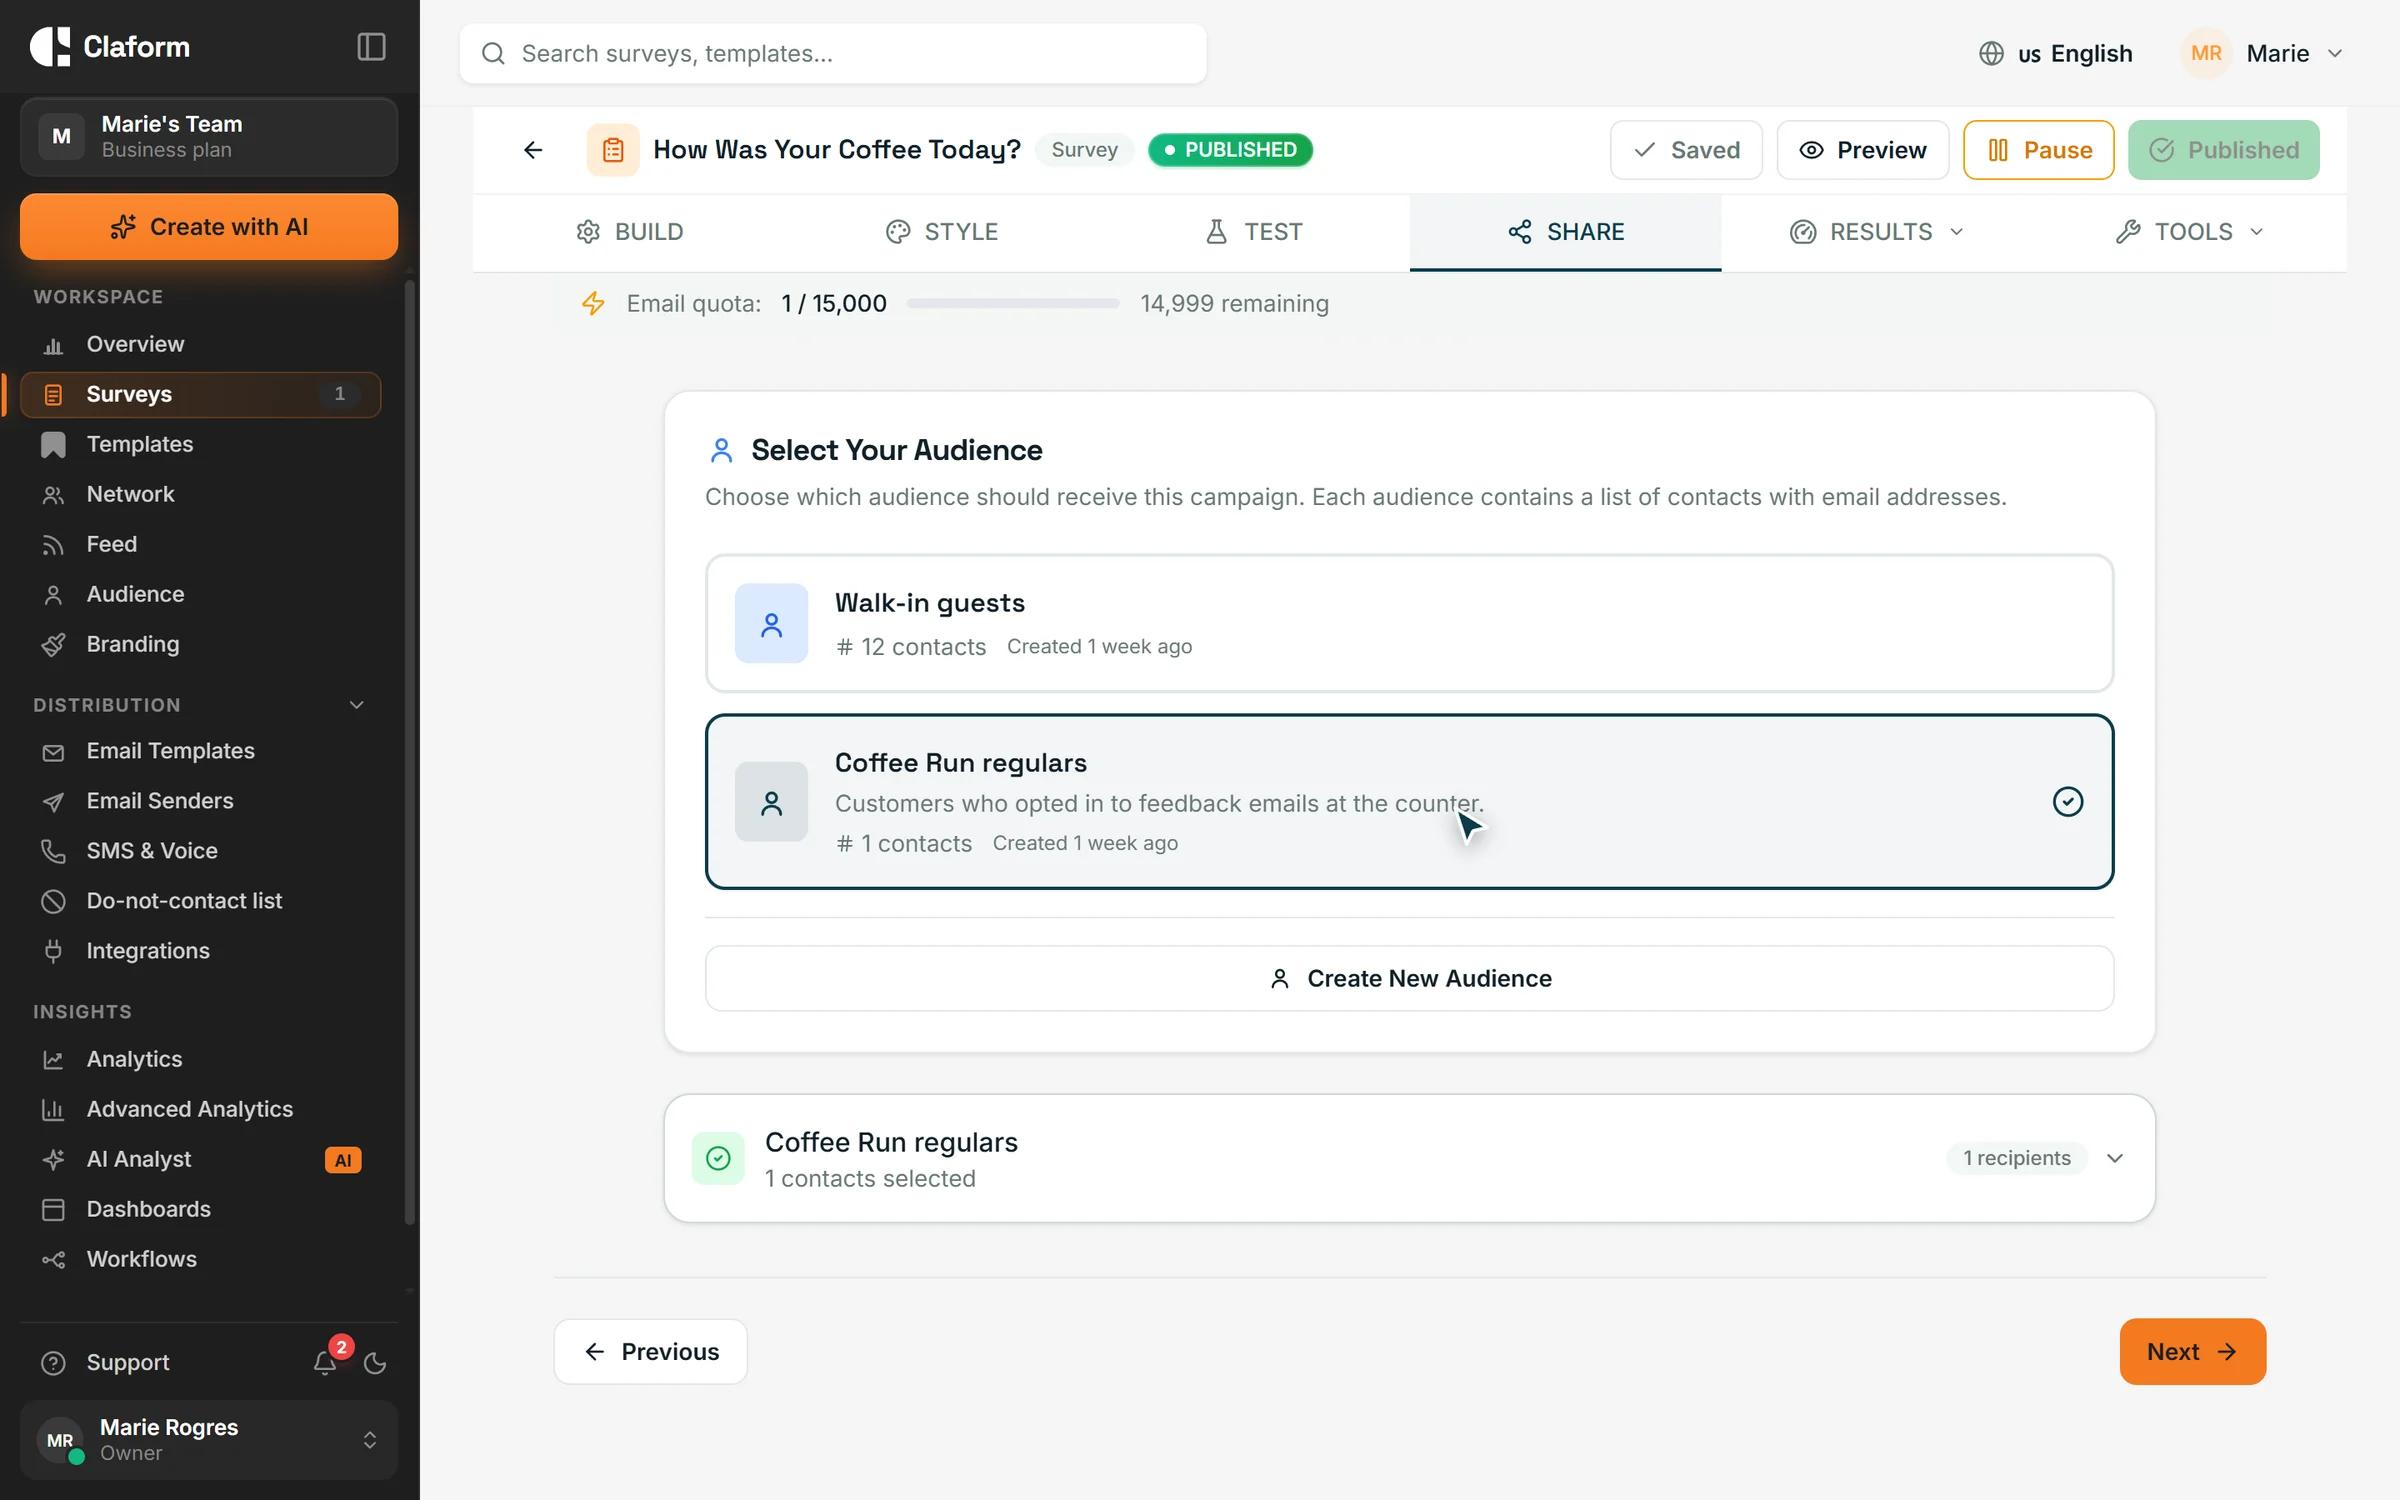The height and width of the screenshot is (1500, 2400).
Task: Go back with the header arrow
Action: click(x=533, y=150)
